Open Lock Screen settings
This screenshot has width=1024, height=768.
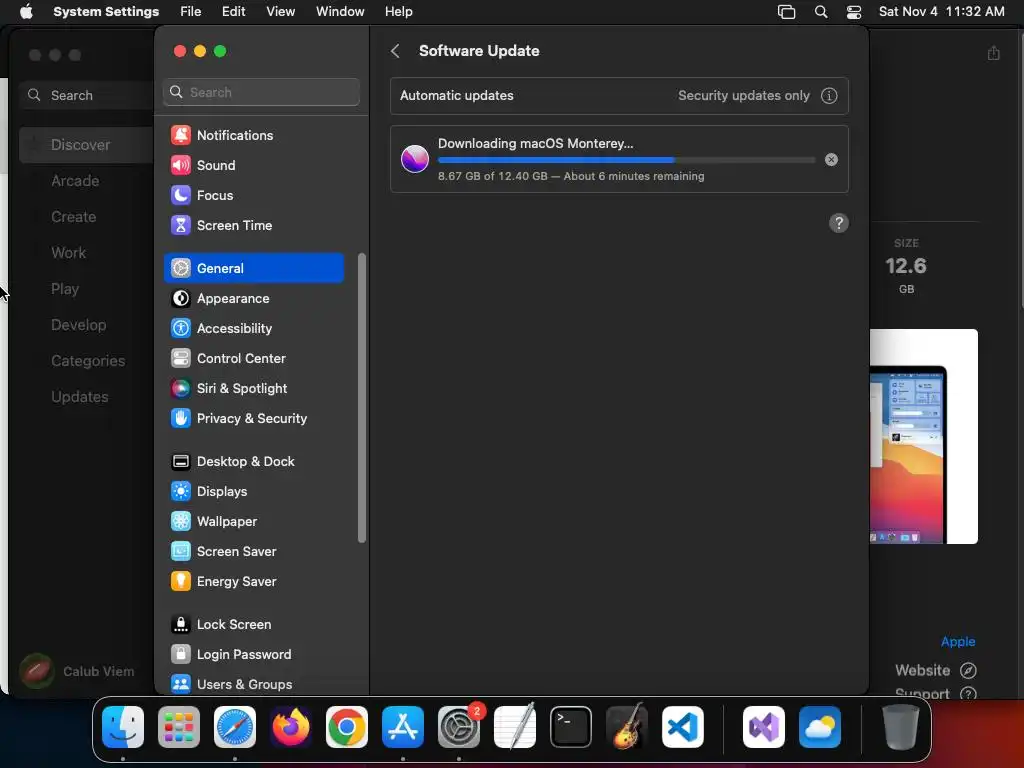(x=253, y=625)
